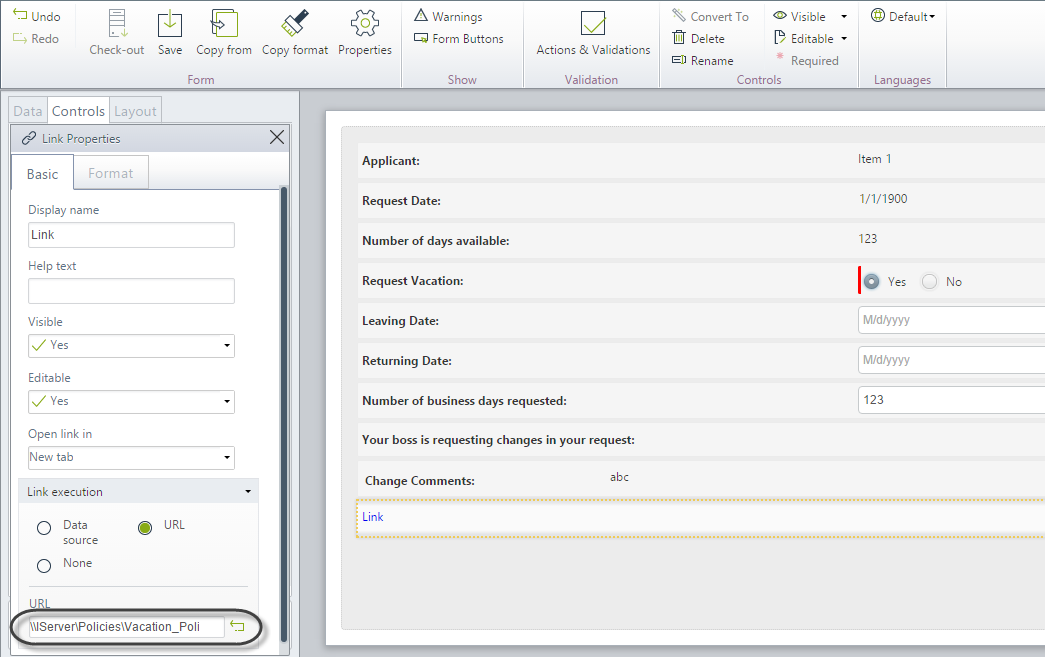Click the properties panel vertical scrollbar

[284, 413]
